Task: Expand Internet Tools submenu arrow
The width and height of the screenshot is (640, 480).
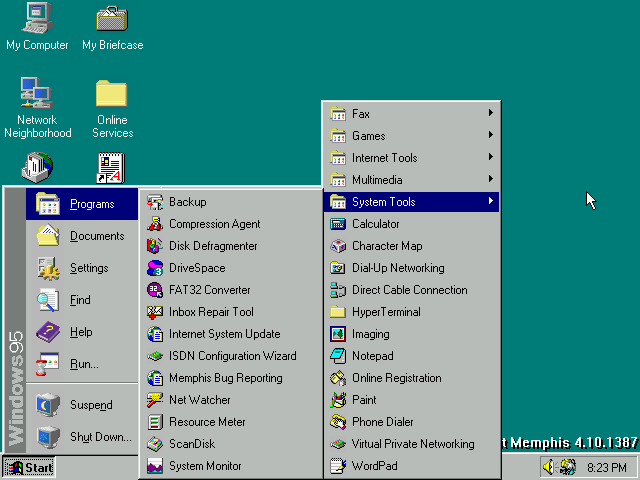Action: [x=491, y=157]
